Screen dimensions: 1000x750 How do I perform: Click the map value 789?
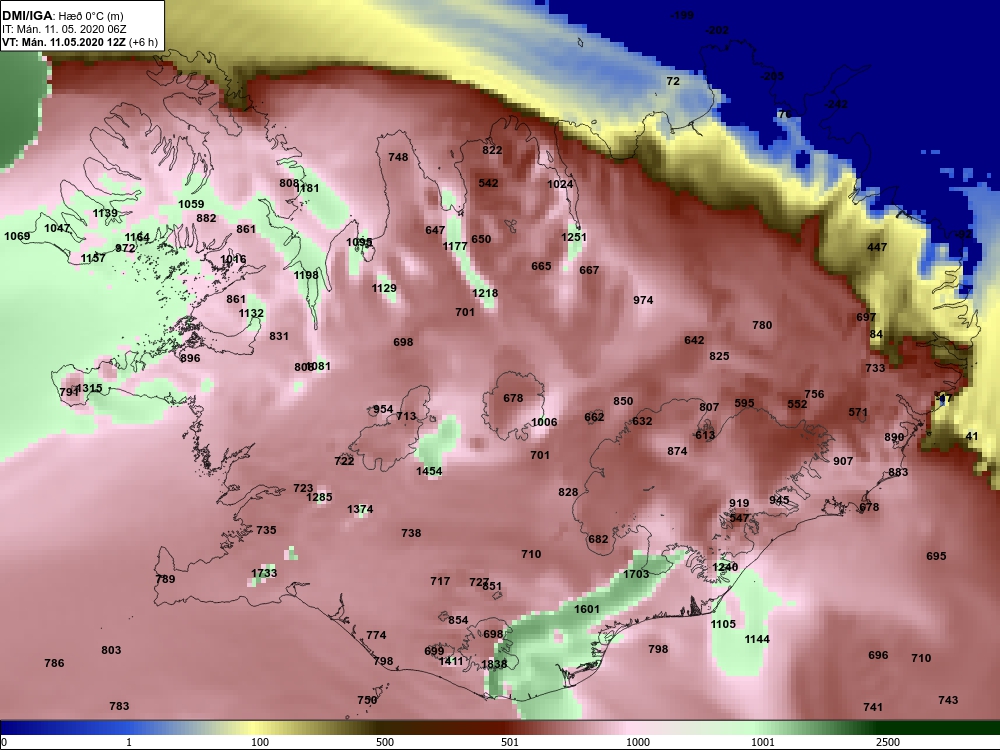click(x=165, y=580)
